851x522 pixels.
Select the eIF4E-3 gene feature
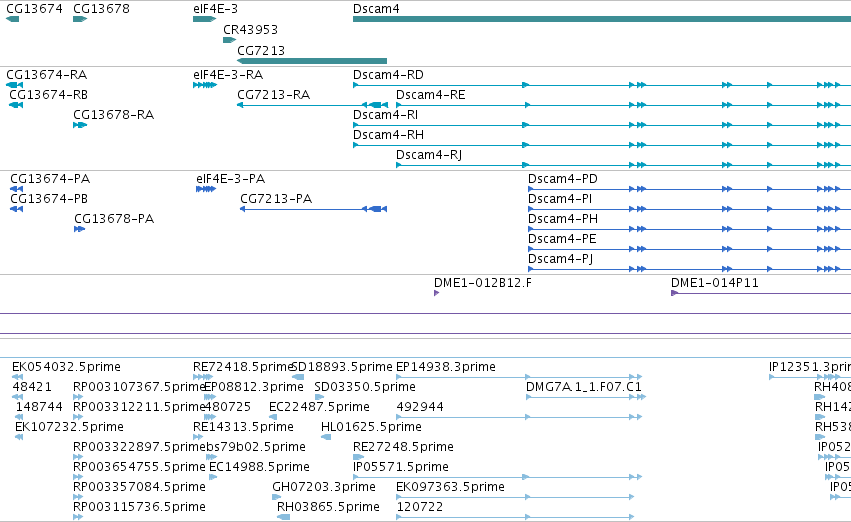coord(205,19)
